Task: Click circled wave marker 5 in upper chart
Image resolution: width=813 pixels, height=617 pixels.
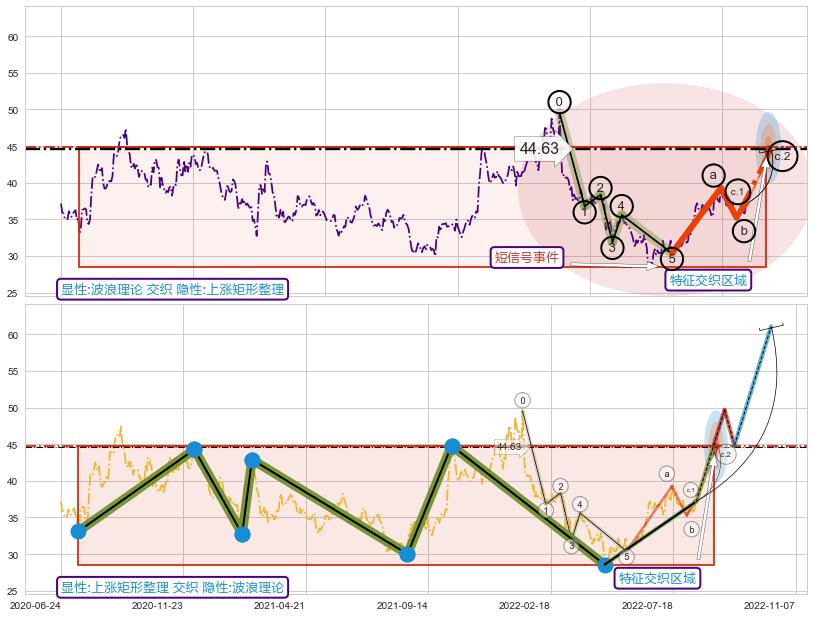Action: tap(672, 259)
